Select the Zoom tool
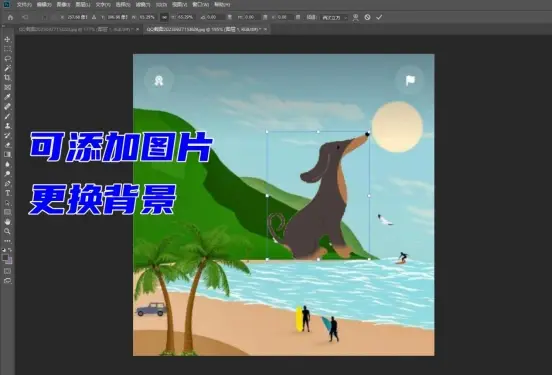Screen dimensions: 553x375 pyautogui.click(x=7, y=231)
